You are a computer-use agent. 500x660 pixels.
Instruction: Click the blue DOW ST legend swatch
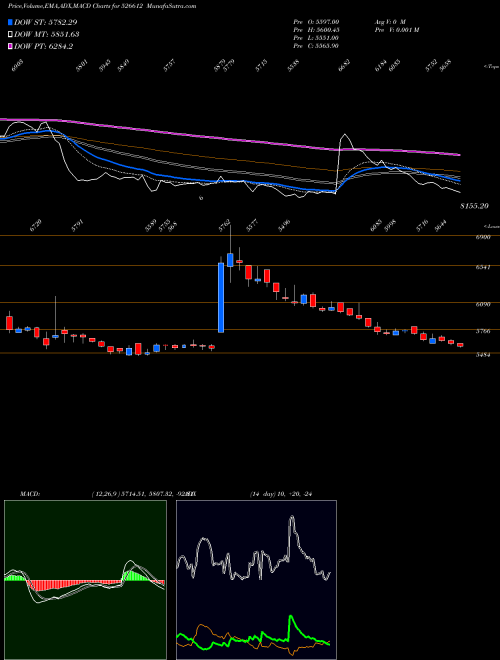click(10, 22)
